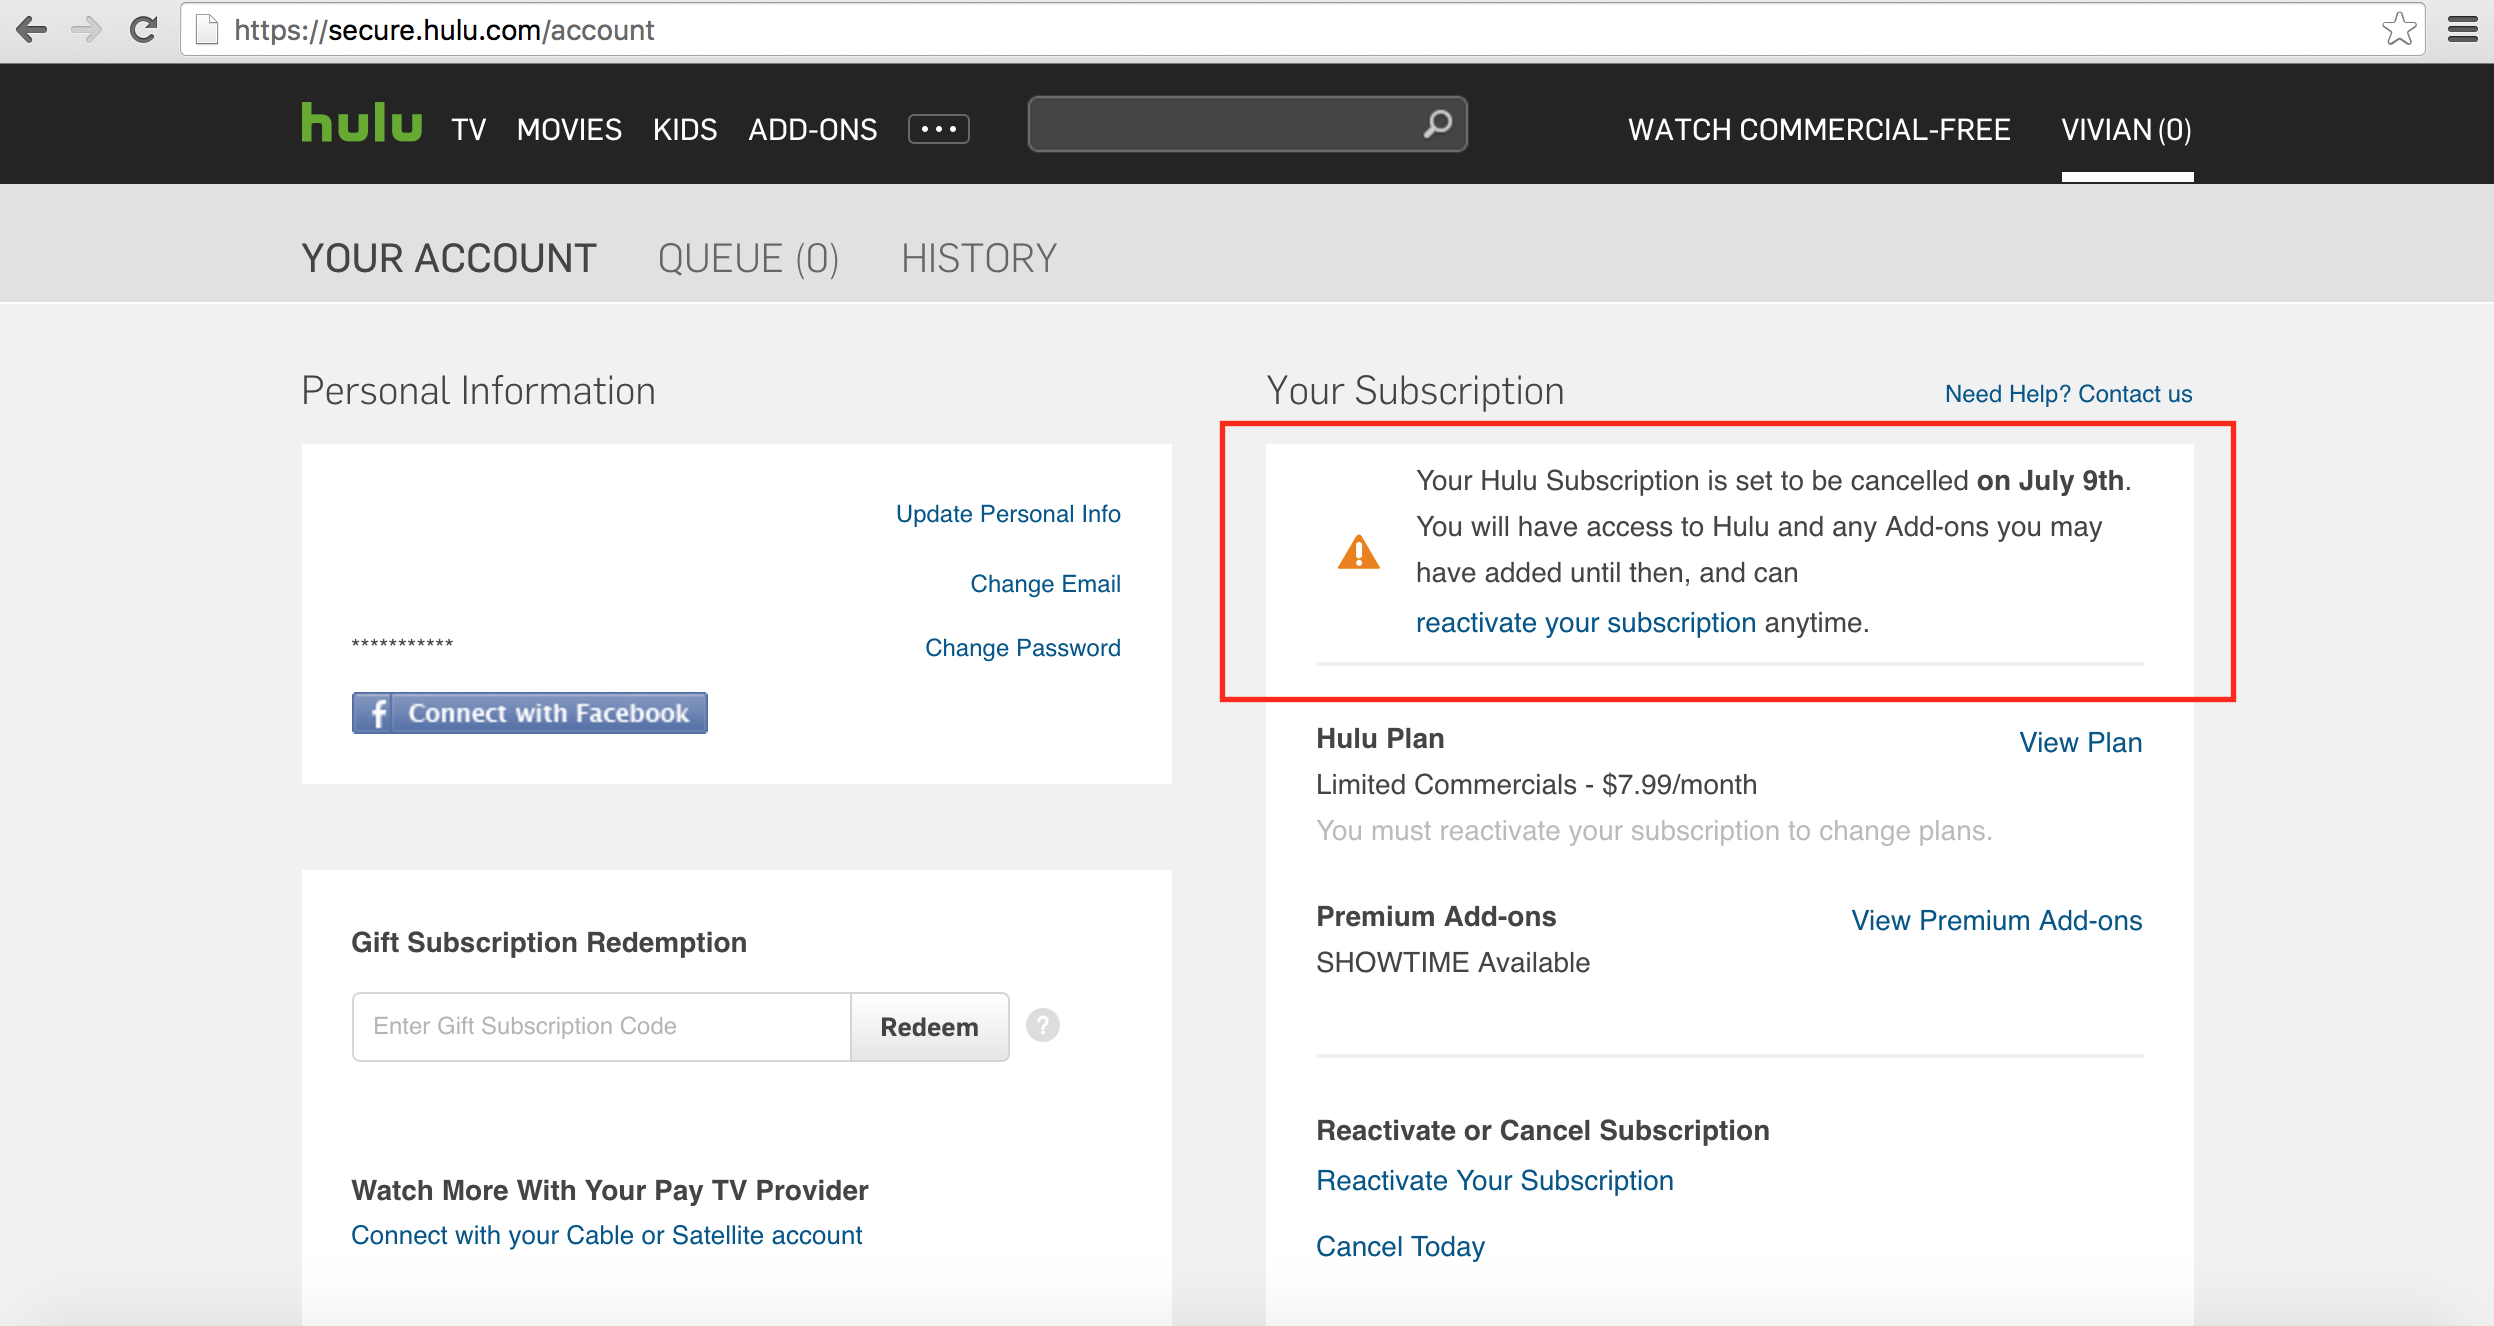Click the 'Premium Add-ons' heading

pyautogui.click(x=1436, y=917)
